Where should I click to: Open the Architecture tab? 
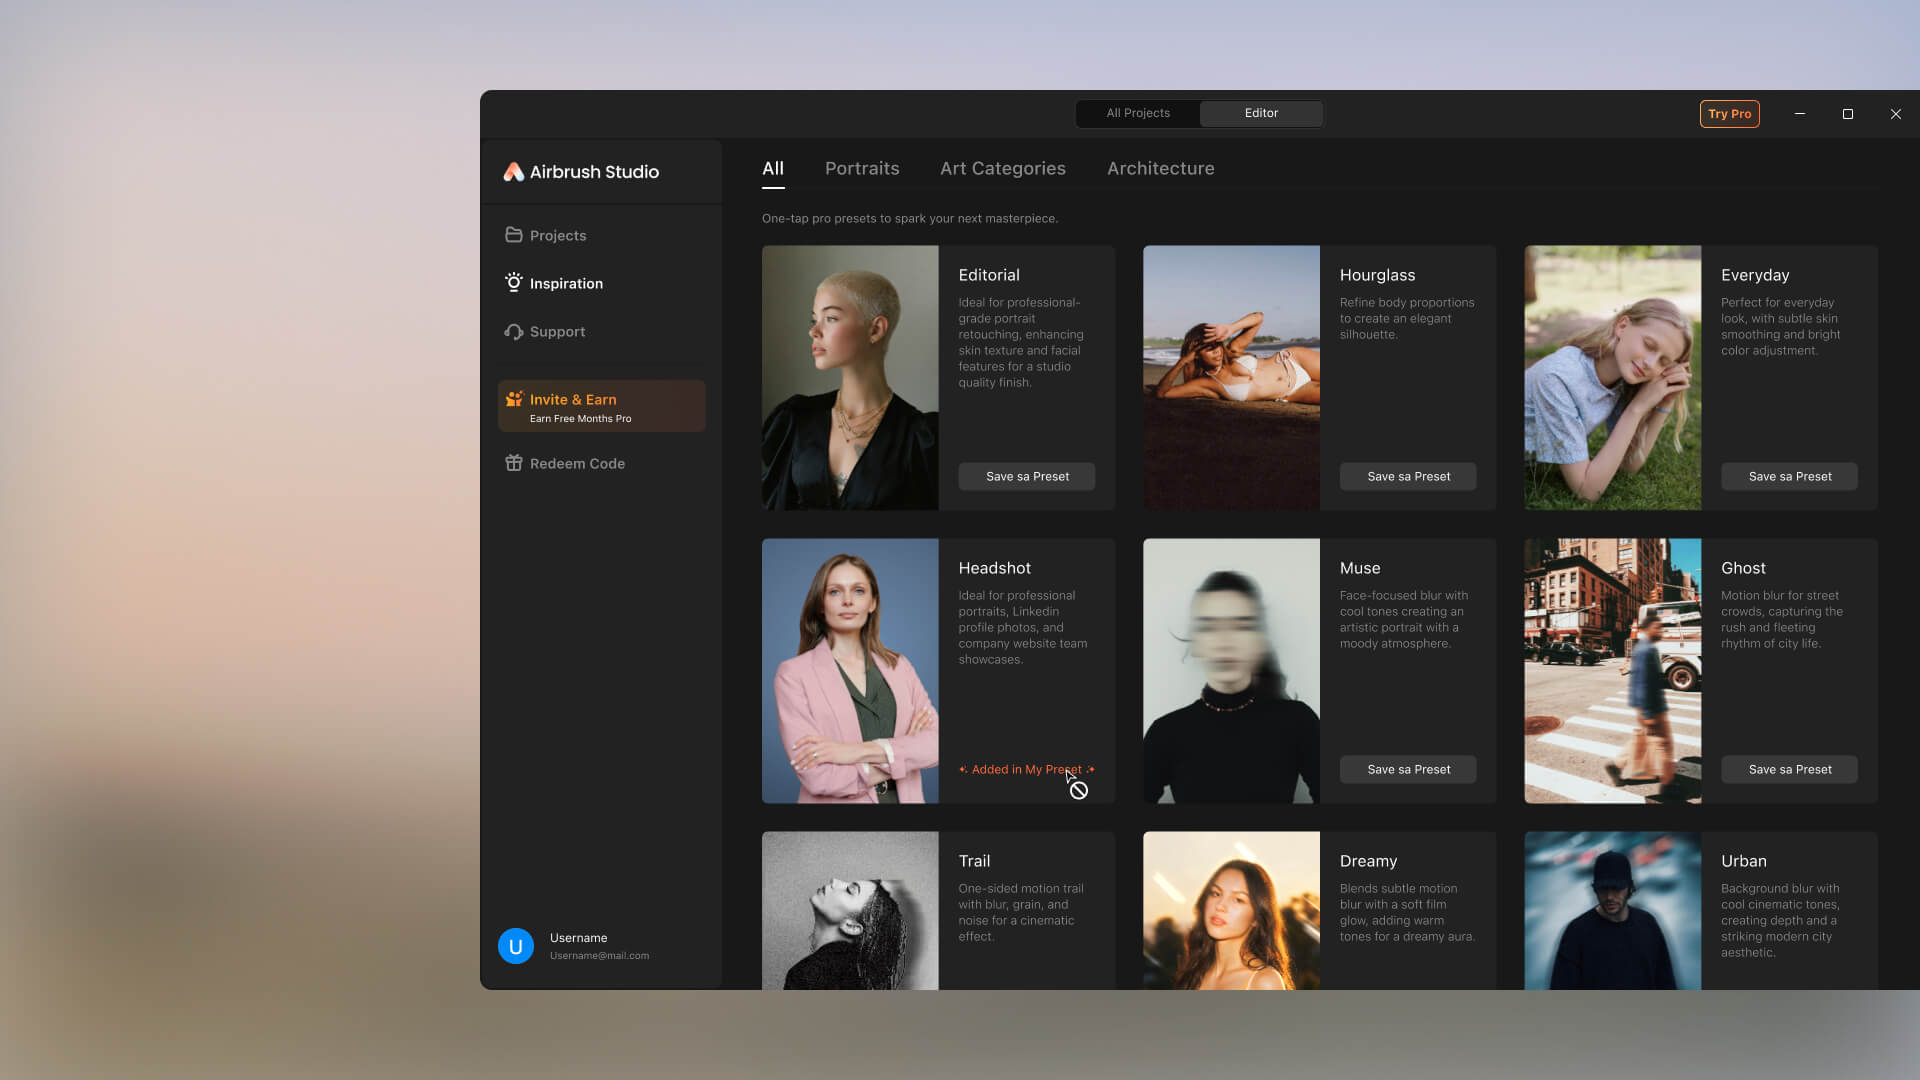pyautogui.click(x=1161, y=169)
